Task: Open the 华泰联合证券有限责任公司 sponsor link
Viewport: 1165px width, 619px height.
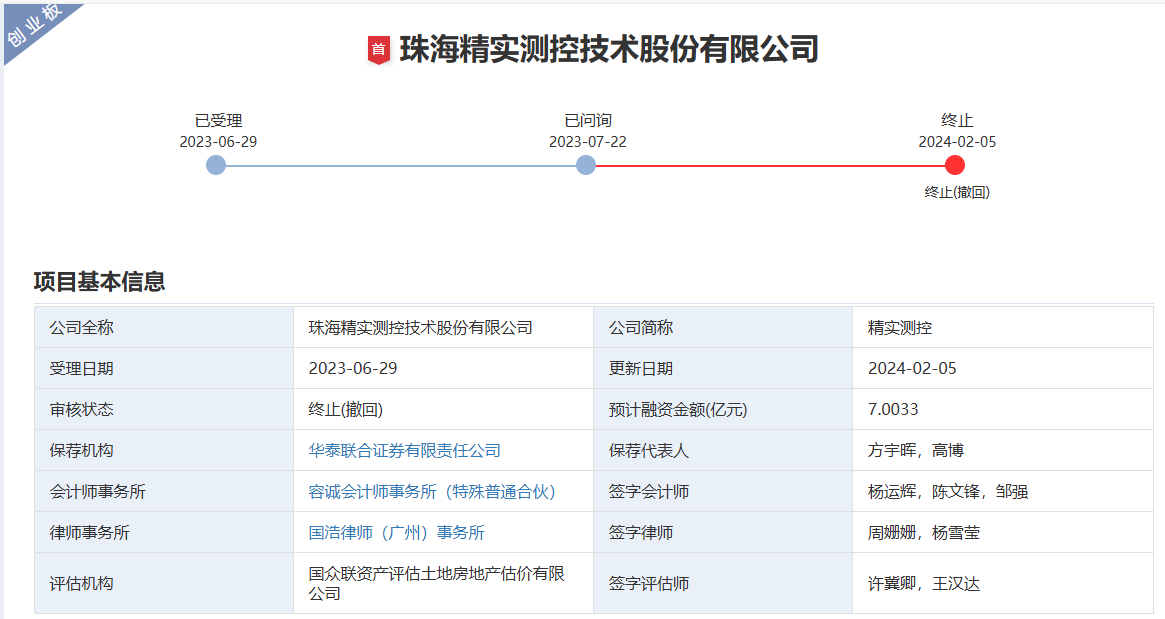Action: [404, 451]
